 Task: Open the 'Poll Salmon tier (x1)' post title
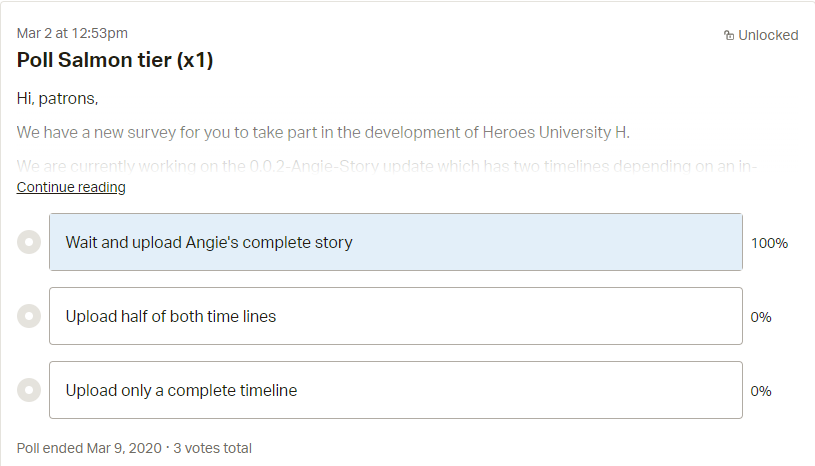coord(115,60)
